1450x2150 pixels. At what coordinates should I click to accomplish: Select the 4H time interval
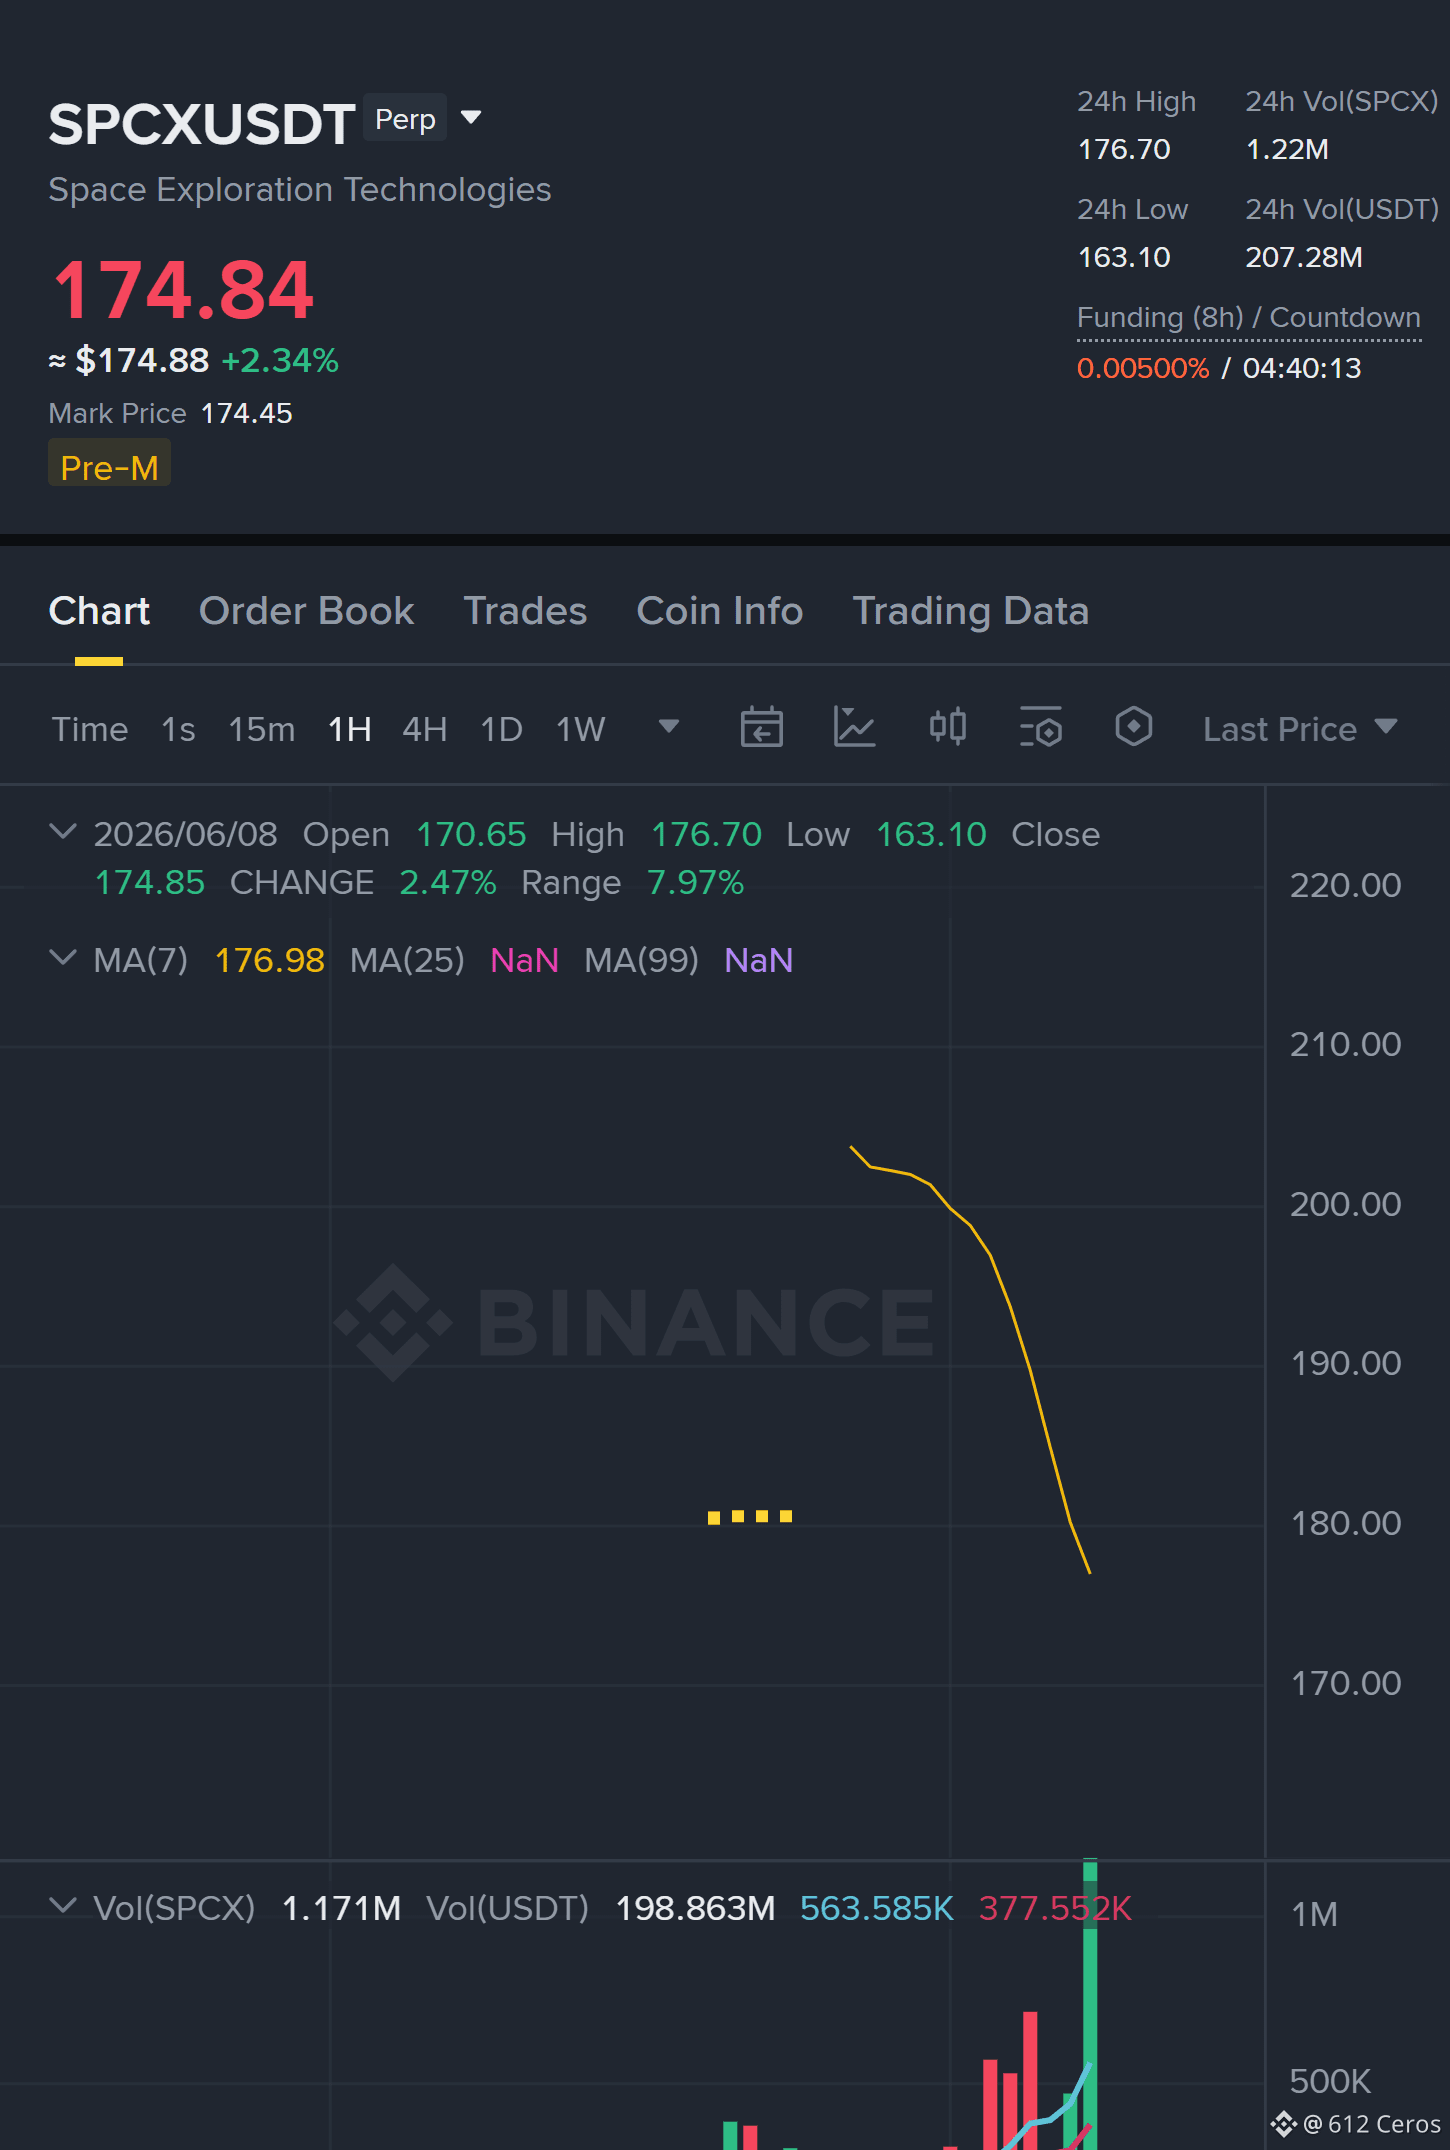pos(424,729)
